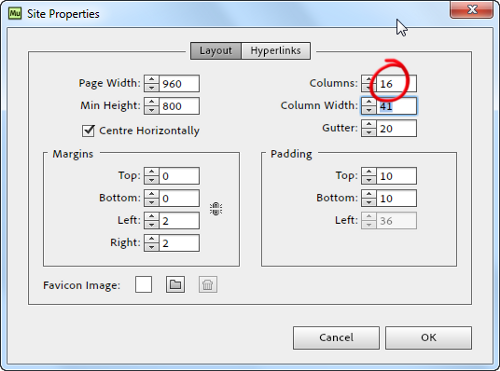The height and width of the screenshot is (371, 500).
Task: Close the Site Properties dialog
Action: (x=472, y=9)
